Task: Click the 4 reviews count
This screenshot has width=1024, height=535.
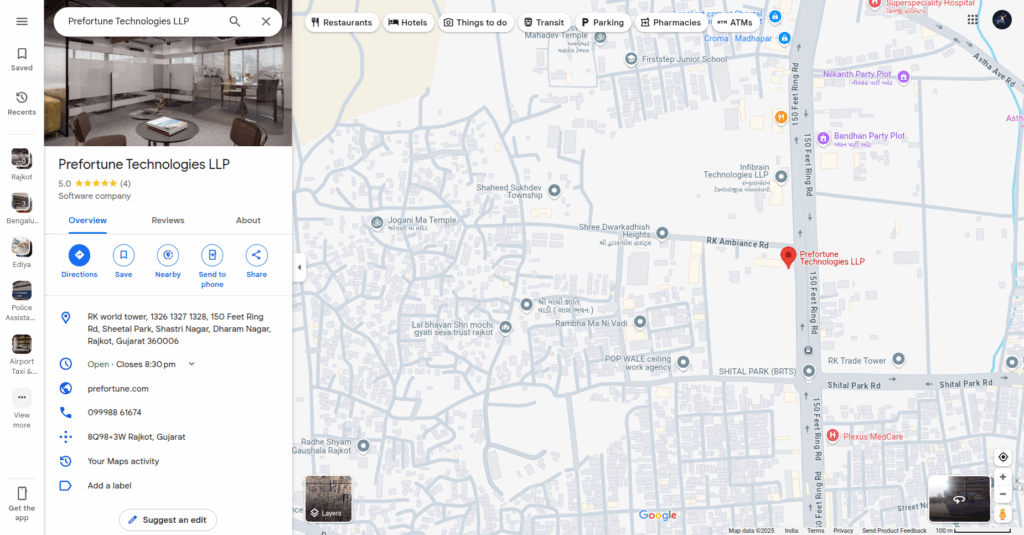Action: click(125, 184)
